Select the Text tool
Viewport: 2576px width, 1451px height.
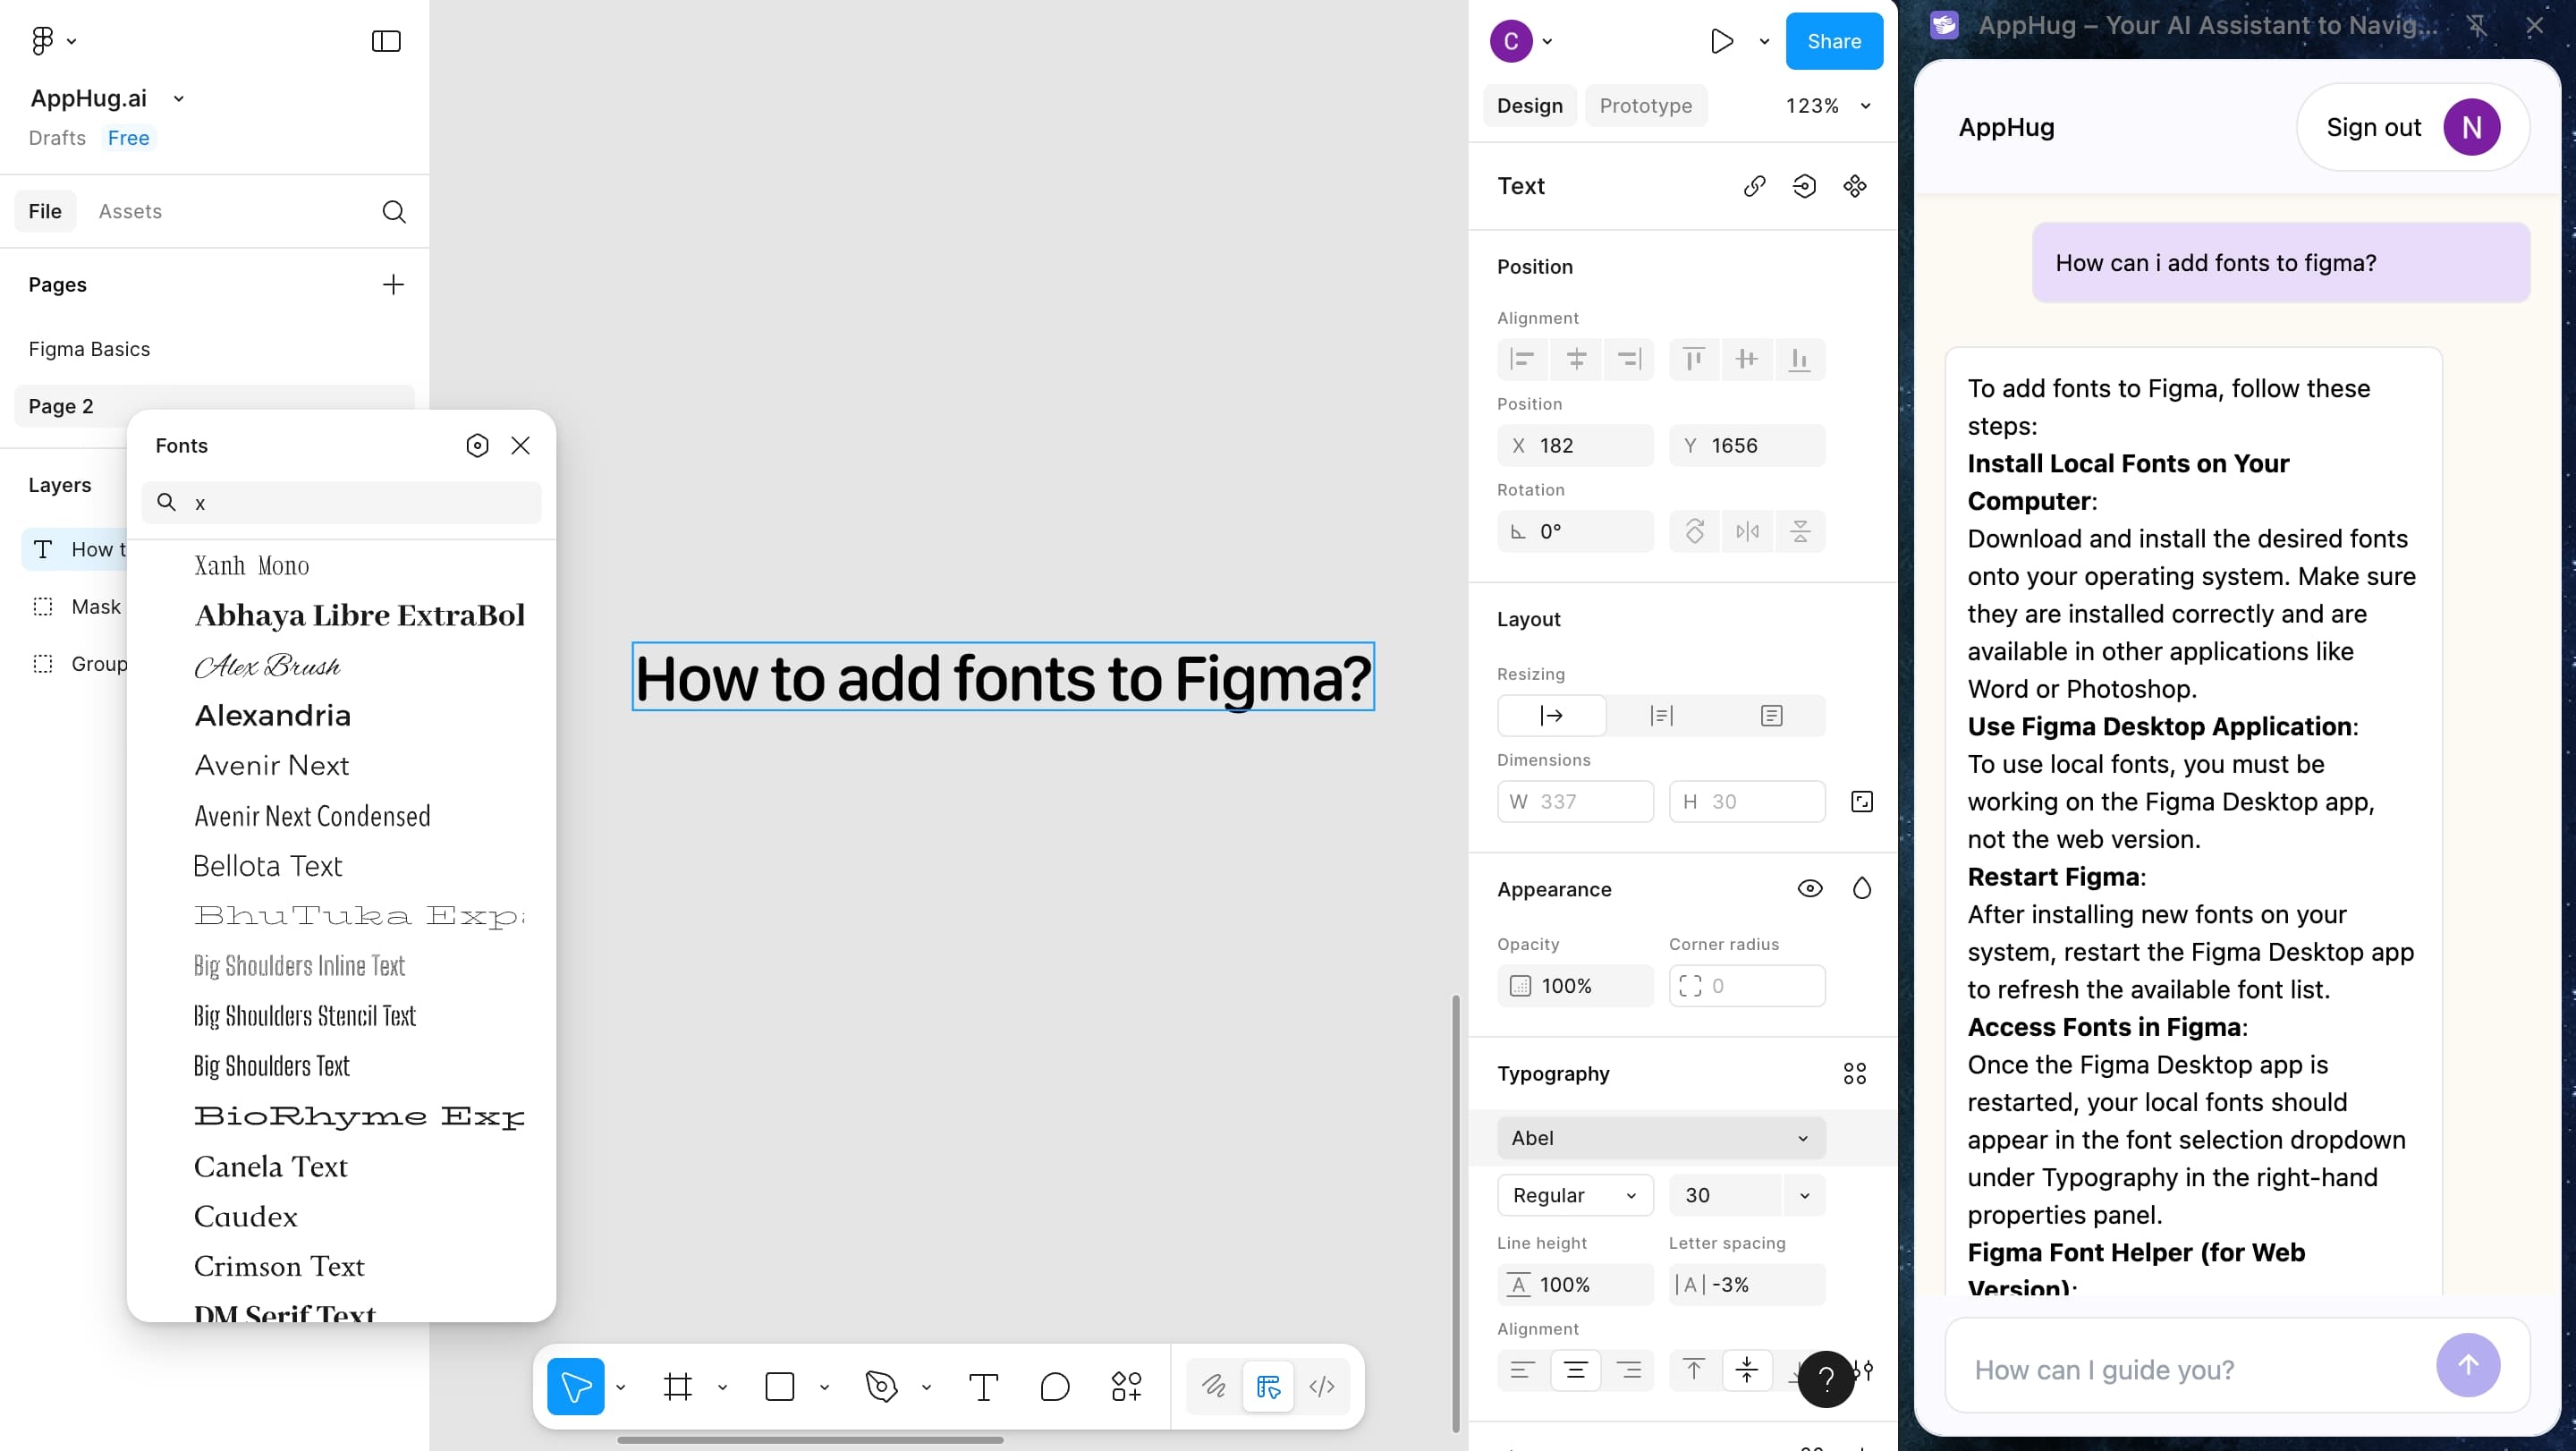[x=983, y=1386]
